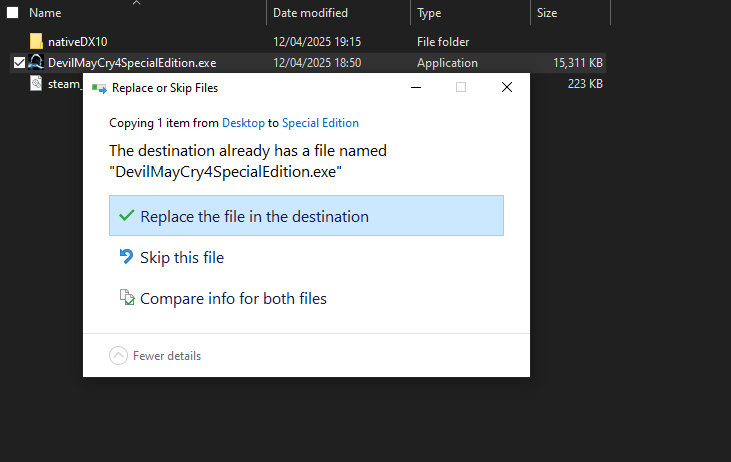Image resolution: width=731 pixels, height=462 pixels.
Task: Select Skip this file option
Action: 181,257
